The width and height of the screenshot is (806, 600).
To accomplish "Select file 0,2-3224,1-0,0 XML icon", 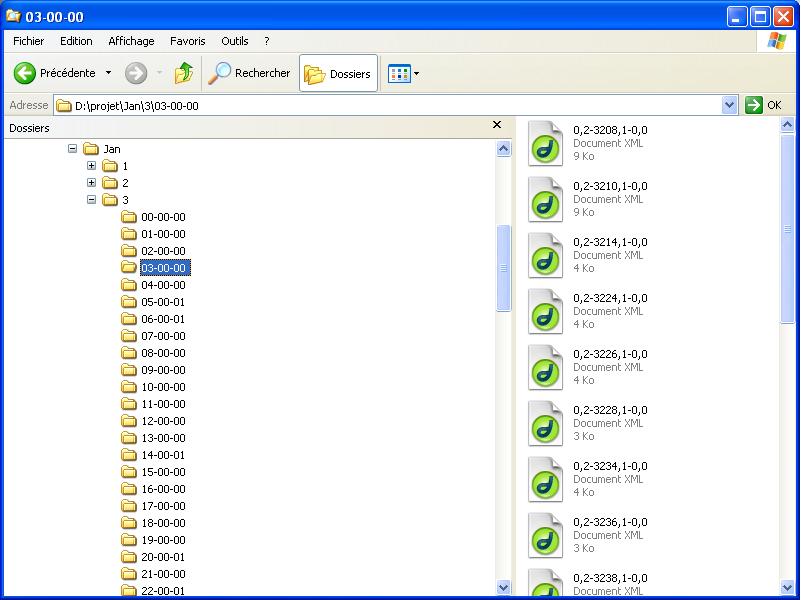I will click(545, 312).
